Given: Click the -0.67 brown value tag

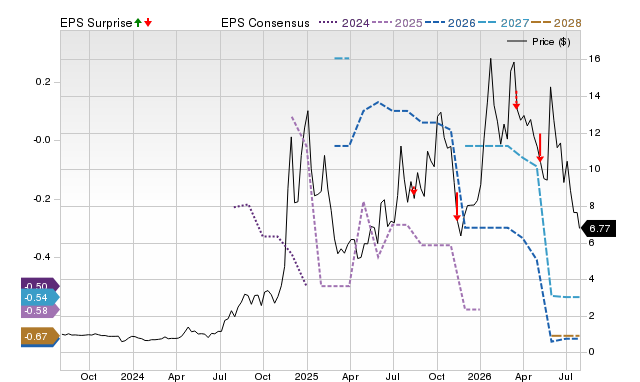Looking at the screenshot, I should (40, 337).
